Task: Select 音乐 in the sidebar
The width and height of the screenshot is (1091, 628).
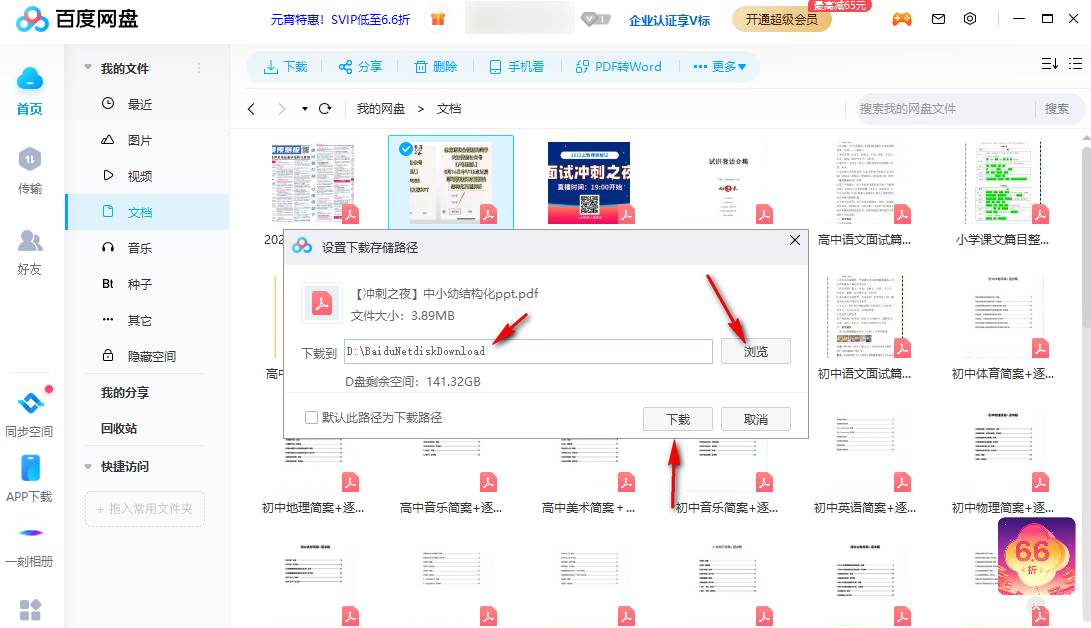Action: pos(148,248)
